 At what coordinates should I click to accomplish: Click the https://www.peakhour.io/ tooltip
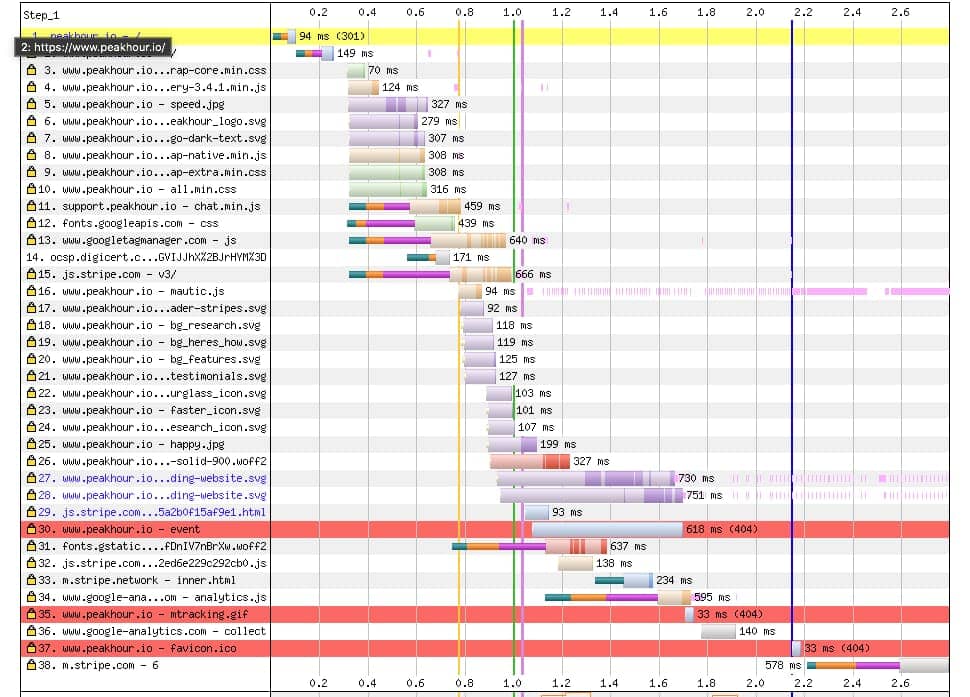(93, 47)
